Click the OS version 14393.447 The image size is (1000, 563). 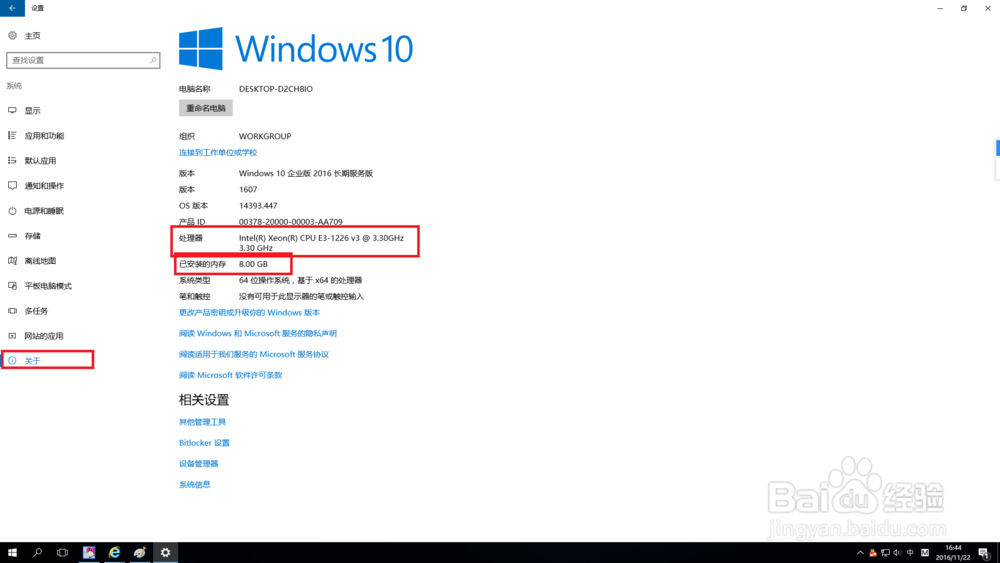(x=258, y=206)
